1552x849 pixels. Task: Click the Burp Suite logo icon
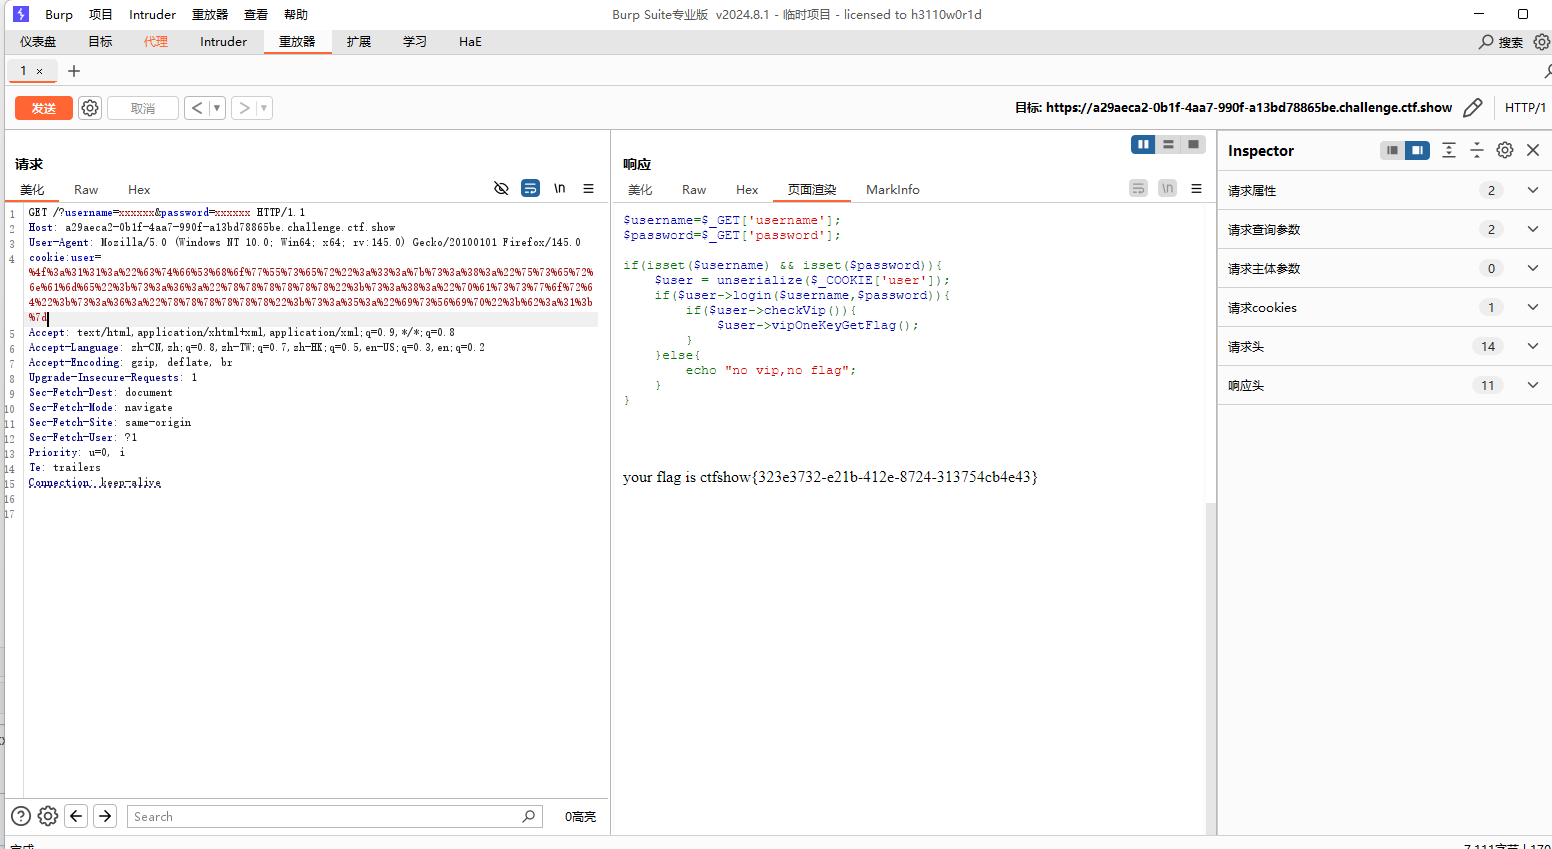coord(20,14)
